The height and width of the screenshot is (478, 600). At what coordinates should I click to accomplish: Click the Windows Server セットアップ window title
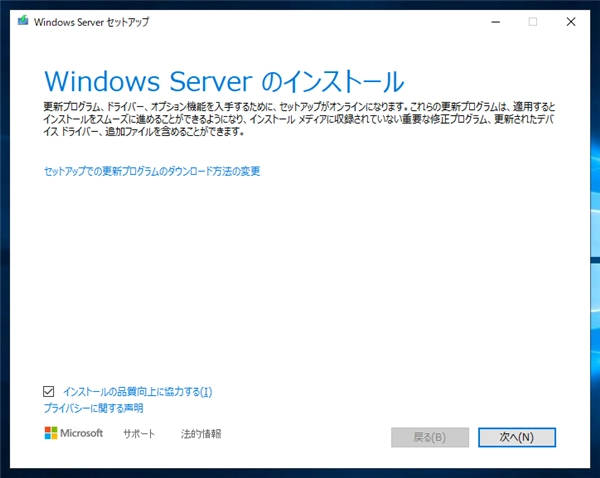[x=91, y=22]
